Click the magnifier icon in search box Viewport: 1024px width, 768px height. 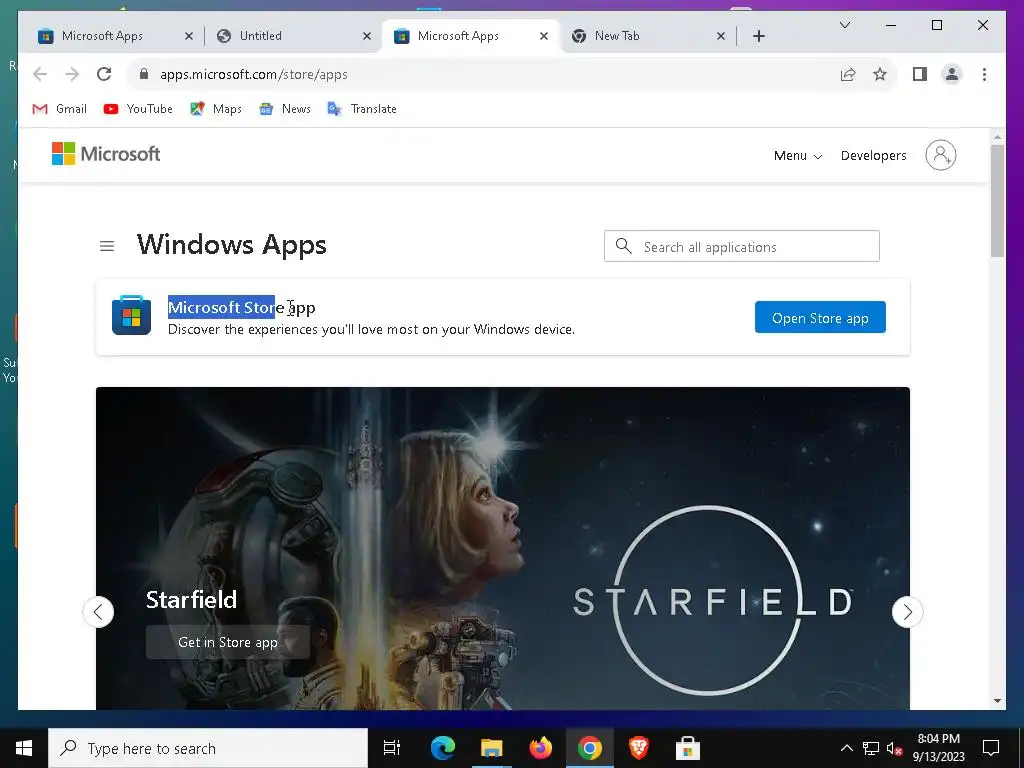[x=624, y=246]
